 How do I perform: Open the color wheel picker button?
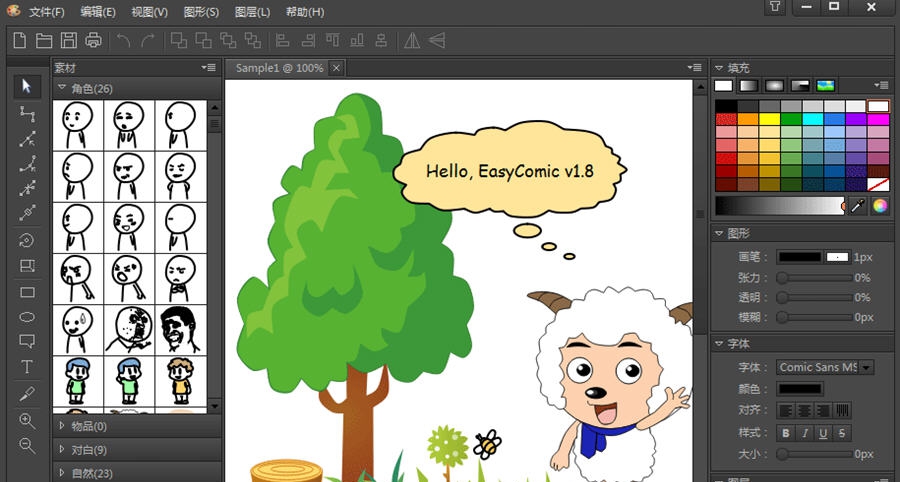click(x=880, y=205)
